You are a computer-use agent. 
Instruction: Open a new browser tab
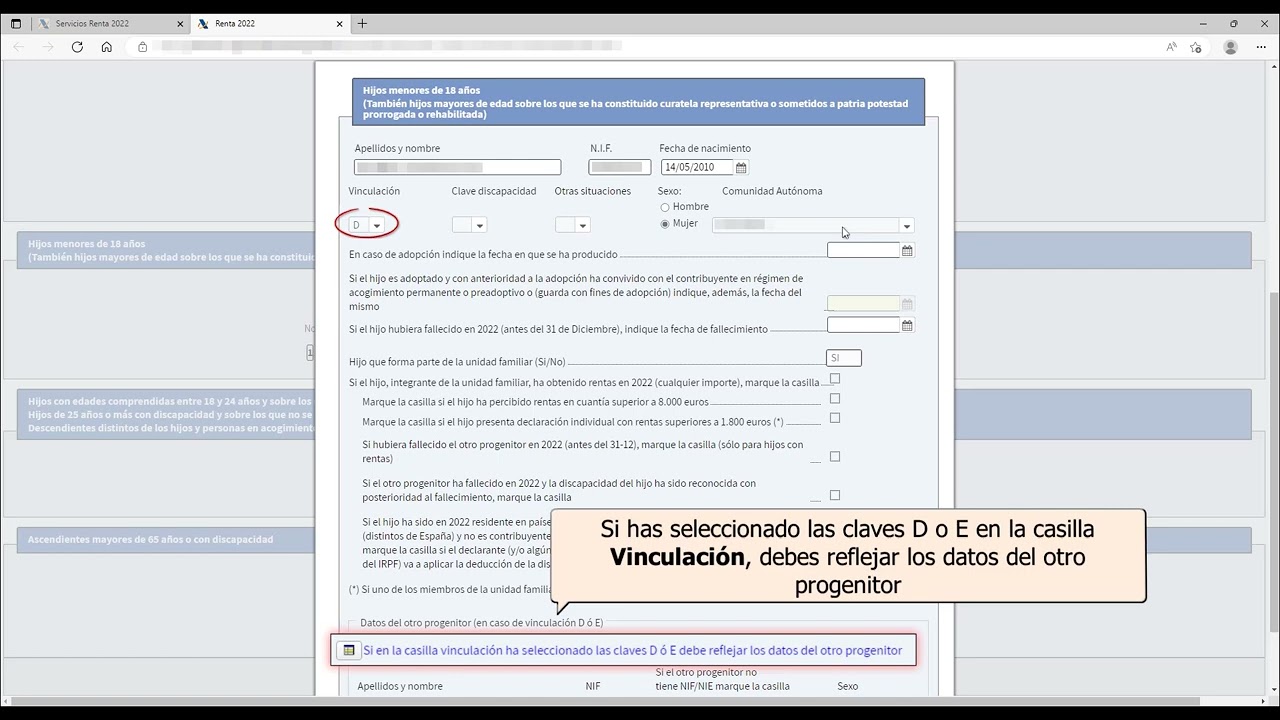(x=362, y=23)
